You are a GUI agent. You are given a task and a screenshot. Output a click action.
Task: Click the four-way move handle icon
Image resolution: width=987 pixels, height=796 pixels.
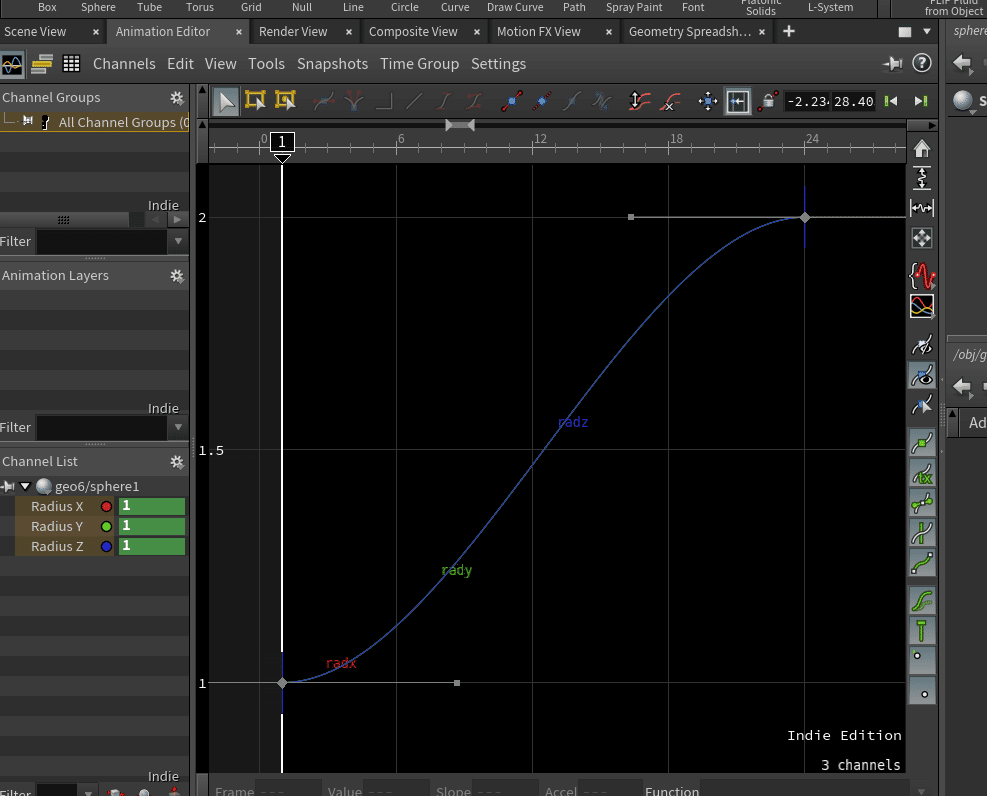tap(708, 101)
